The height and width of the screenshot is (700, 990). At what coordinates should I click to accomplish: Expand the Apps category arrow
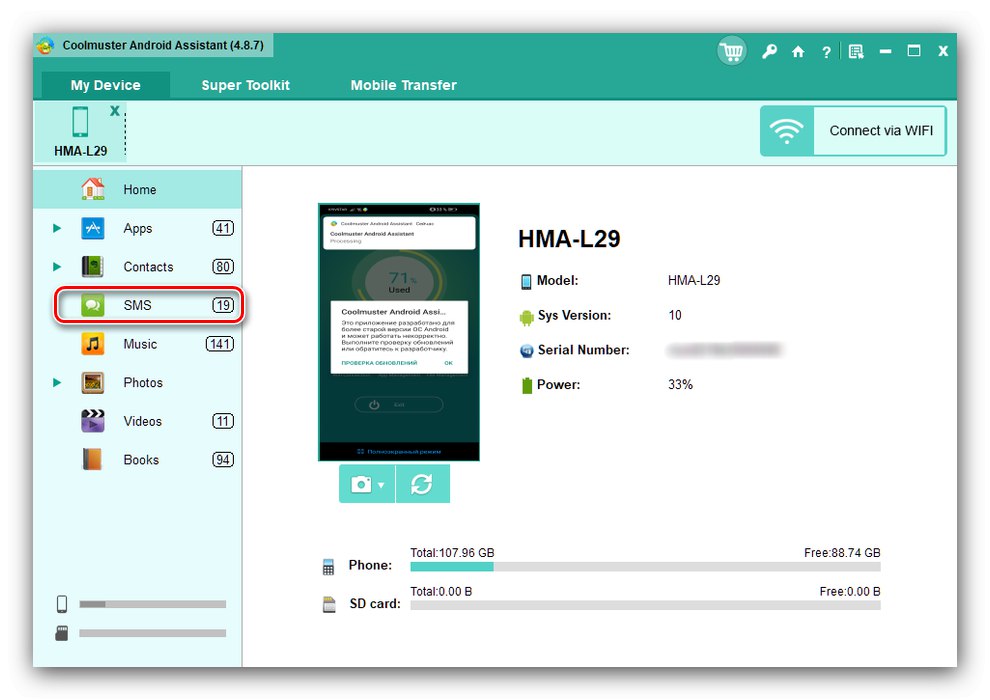57,228
